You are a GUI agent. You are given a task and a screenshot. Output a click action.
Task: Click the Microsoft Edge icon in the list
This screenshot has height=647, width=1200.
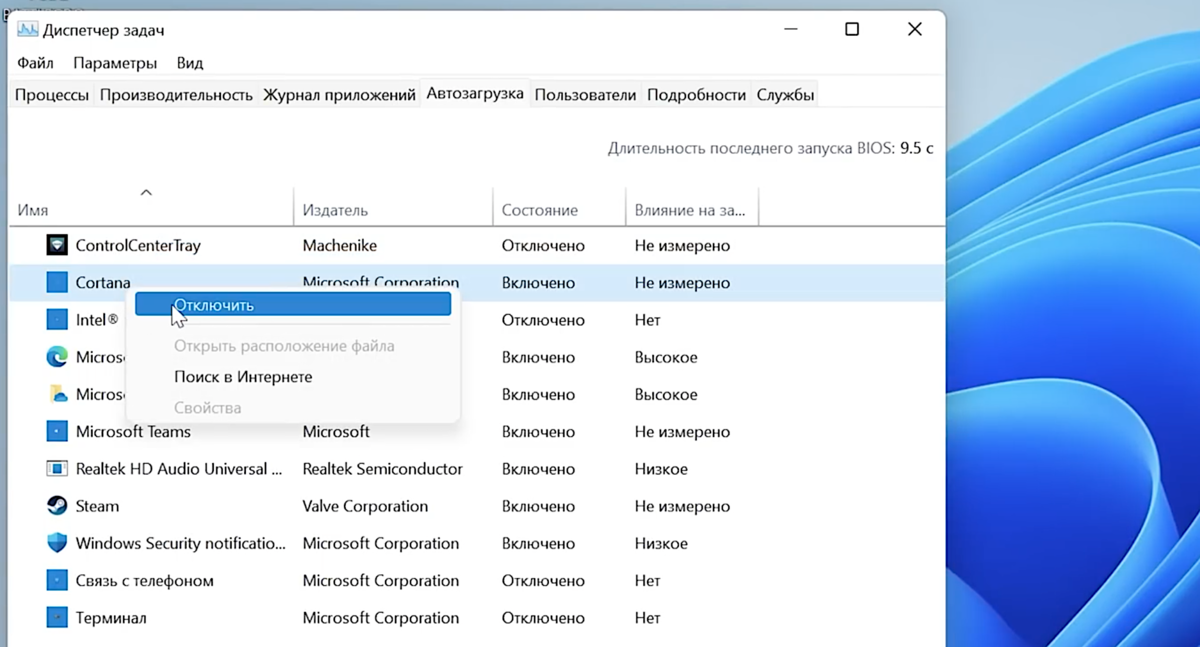(x=57, y=357)
